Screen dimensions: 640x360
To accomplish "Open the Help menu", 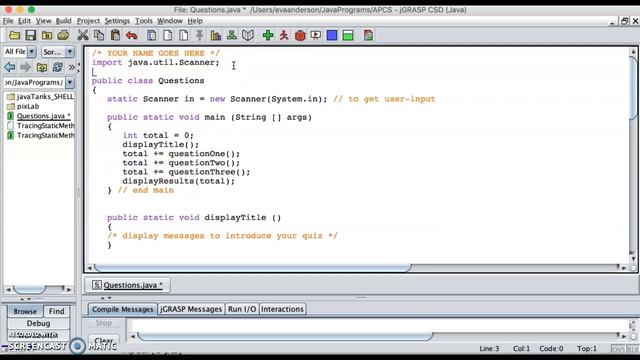I will tap(195, 21).
